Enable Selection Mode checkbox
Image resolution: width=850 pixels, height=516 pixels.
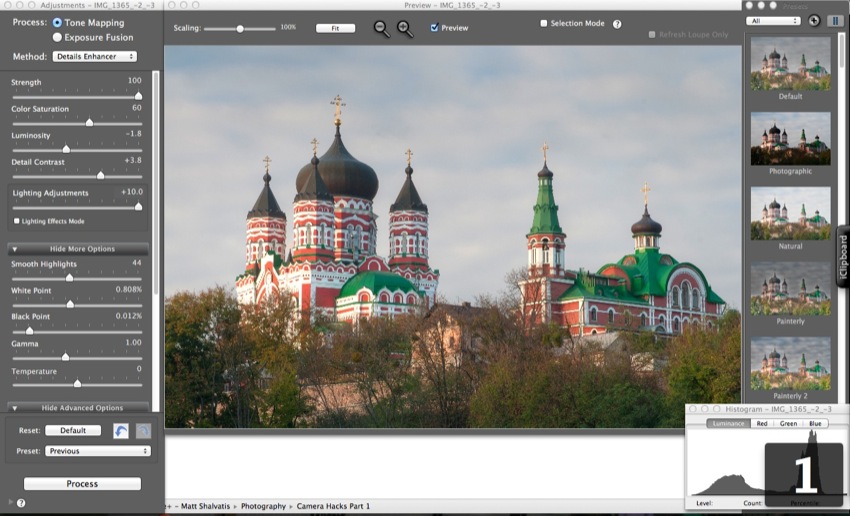click(x=544, y=23)
